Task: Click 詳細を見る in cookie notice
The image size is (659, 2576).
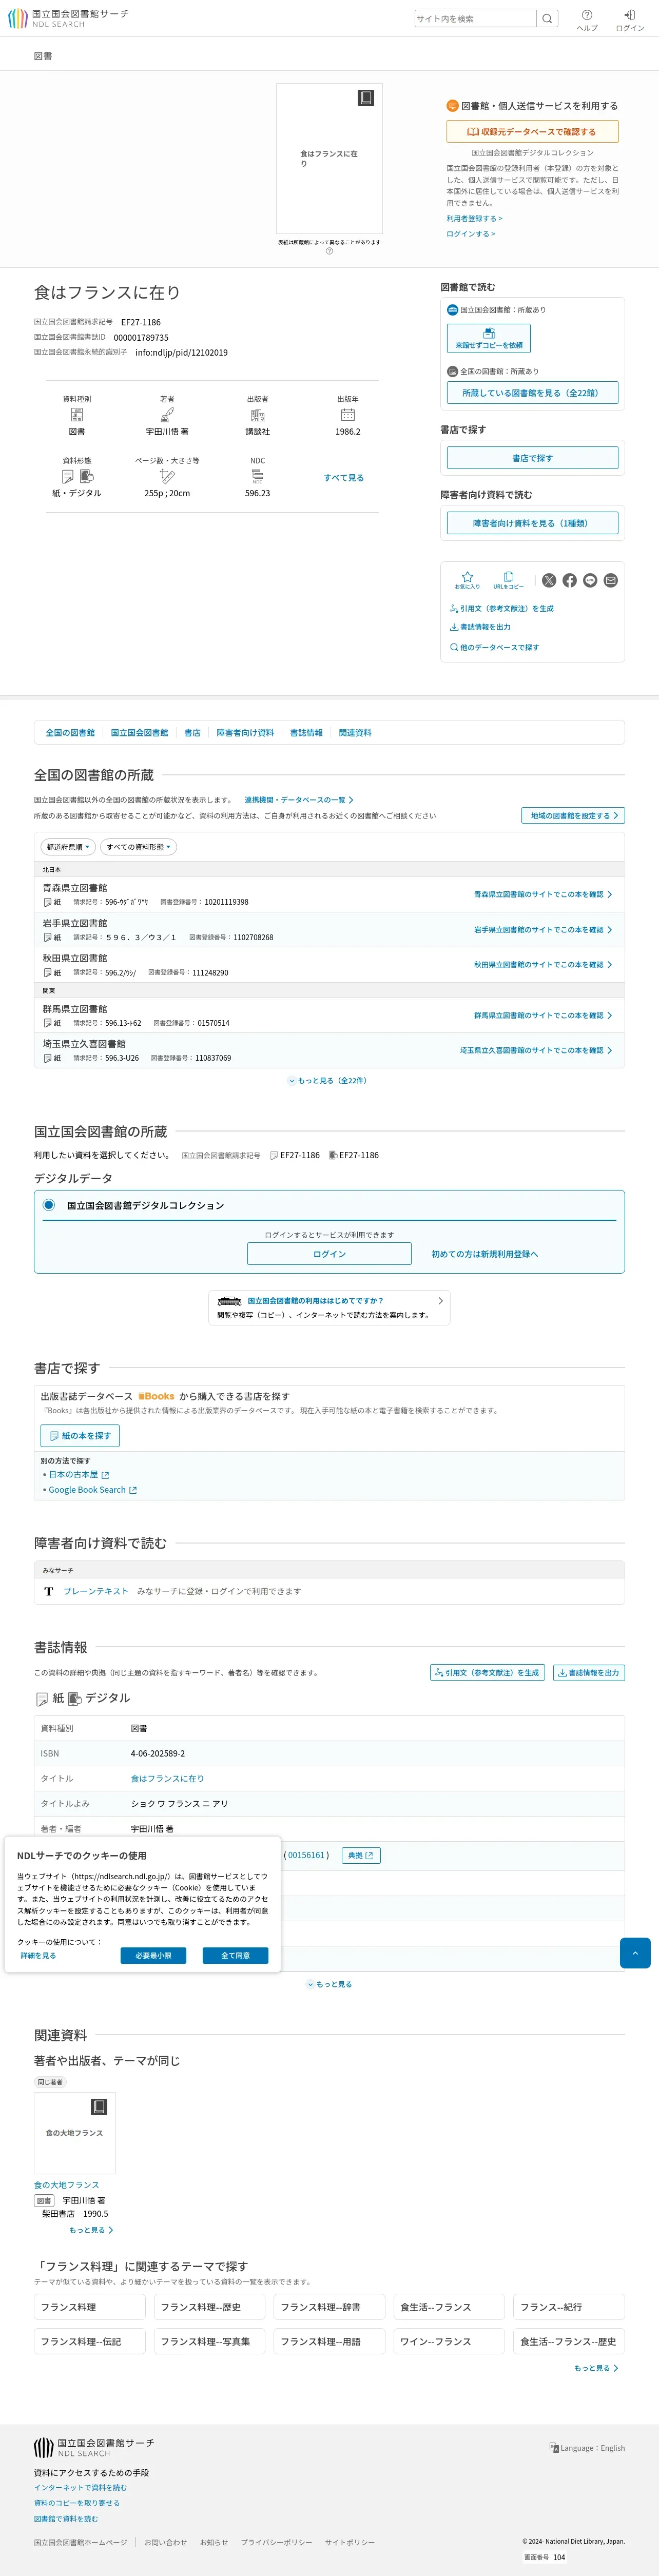Action: click(39, 1955)
